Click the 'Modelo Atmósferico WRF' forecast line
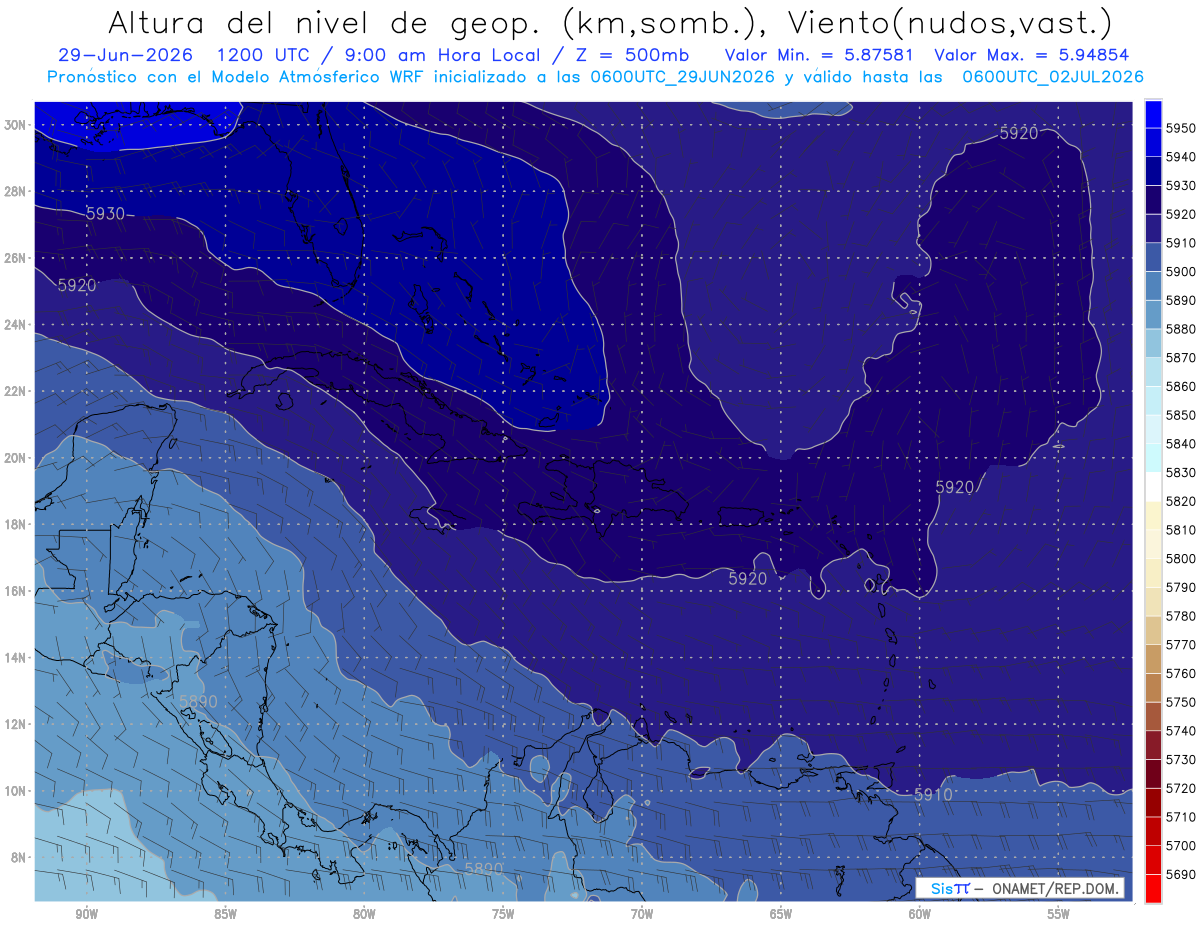Image resolution: width=1200 pixels, height=927 pixels. (320, 76)
